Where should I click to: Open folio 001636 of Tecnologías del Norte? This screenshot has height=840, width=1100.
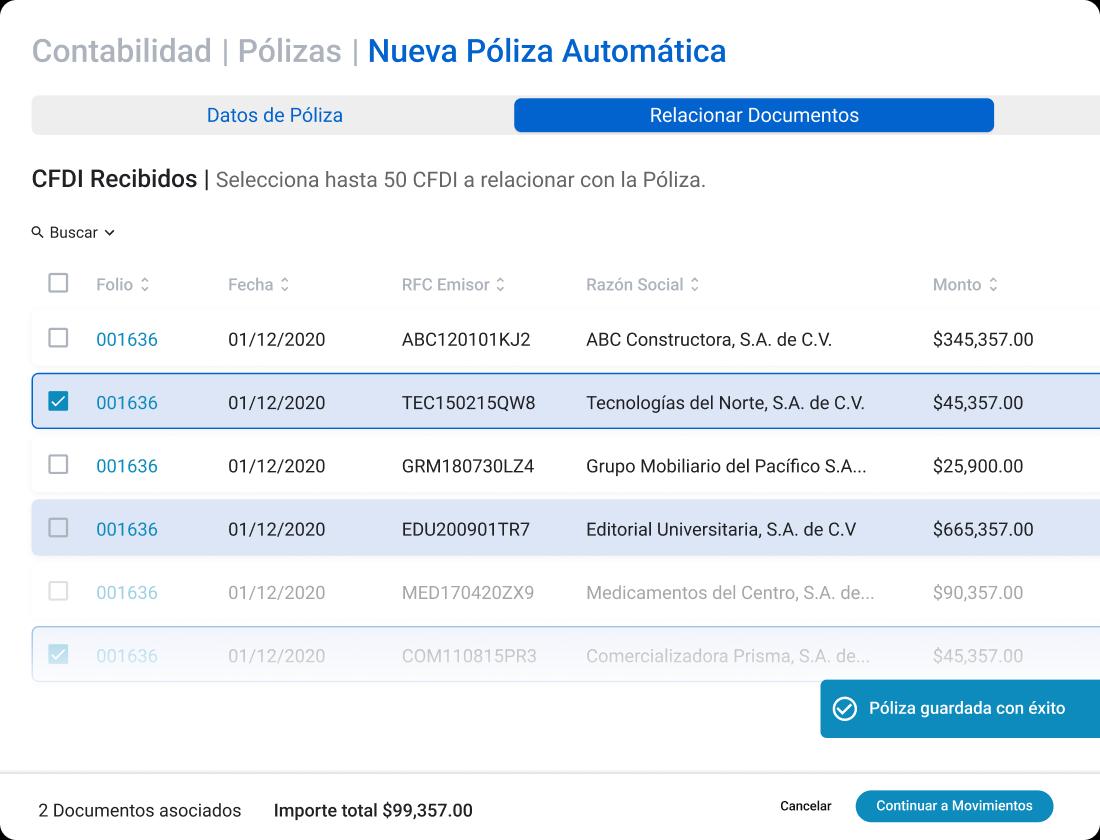click(x=127, y=403)
